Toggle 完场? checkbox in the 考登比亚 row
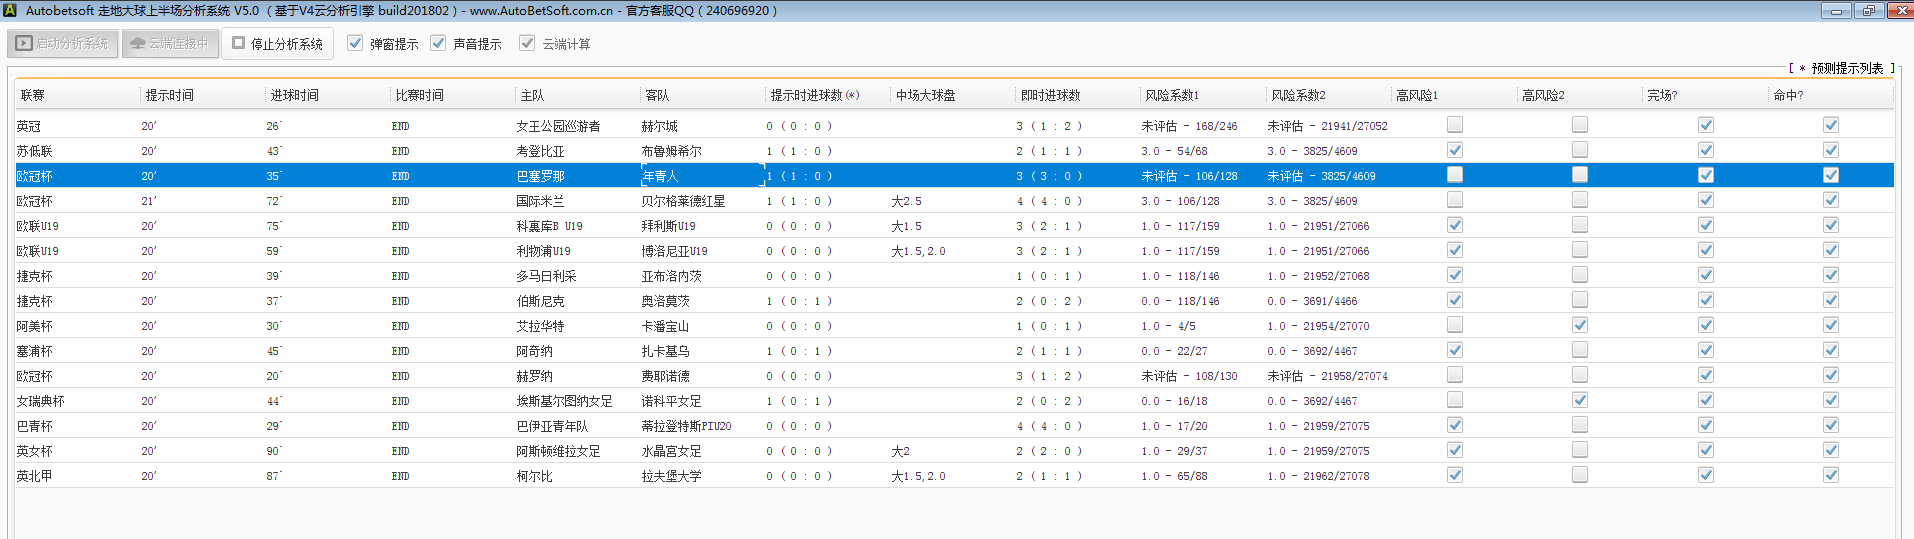1914x539 pixels. tap(1706, 150)
